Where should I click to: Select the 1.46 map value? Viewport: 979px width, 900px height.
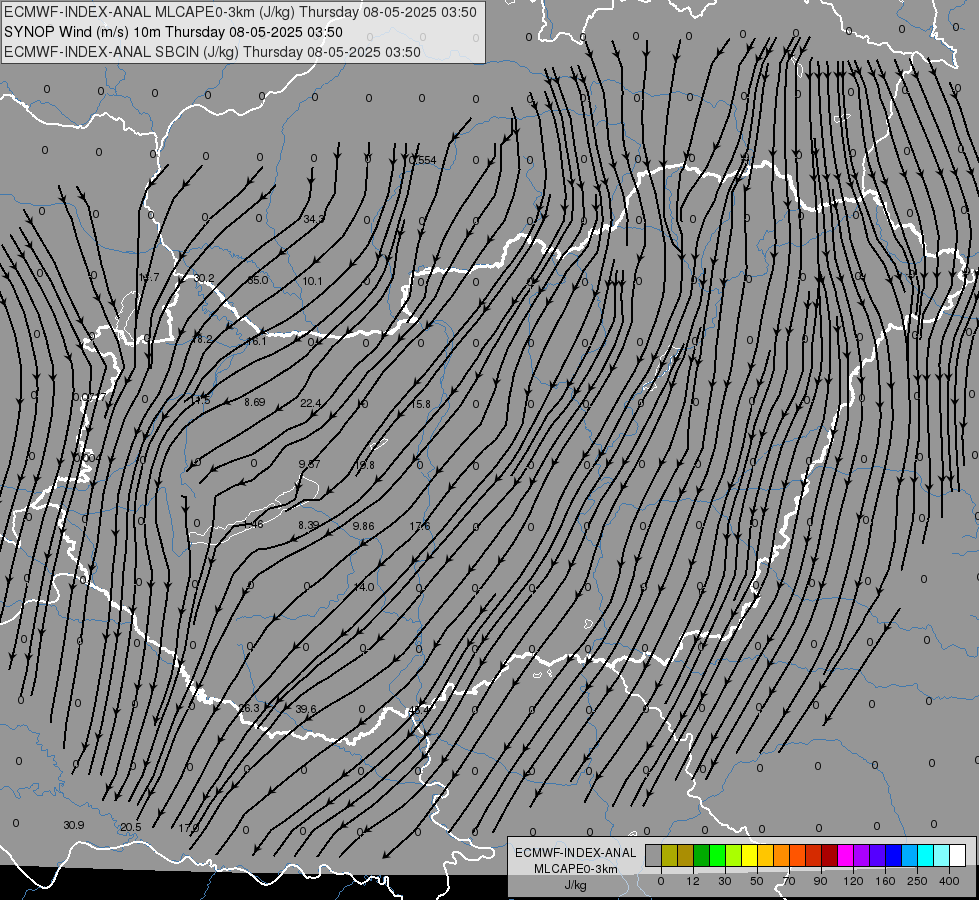253,525
